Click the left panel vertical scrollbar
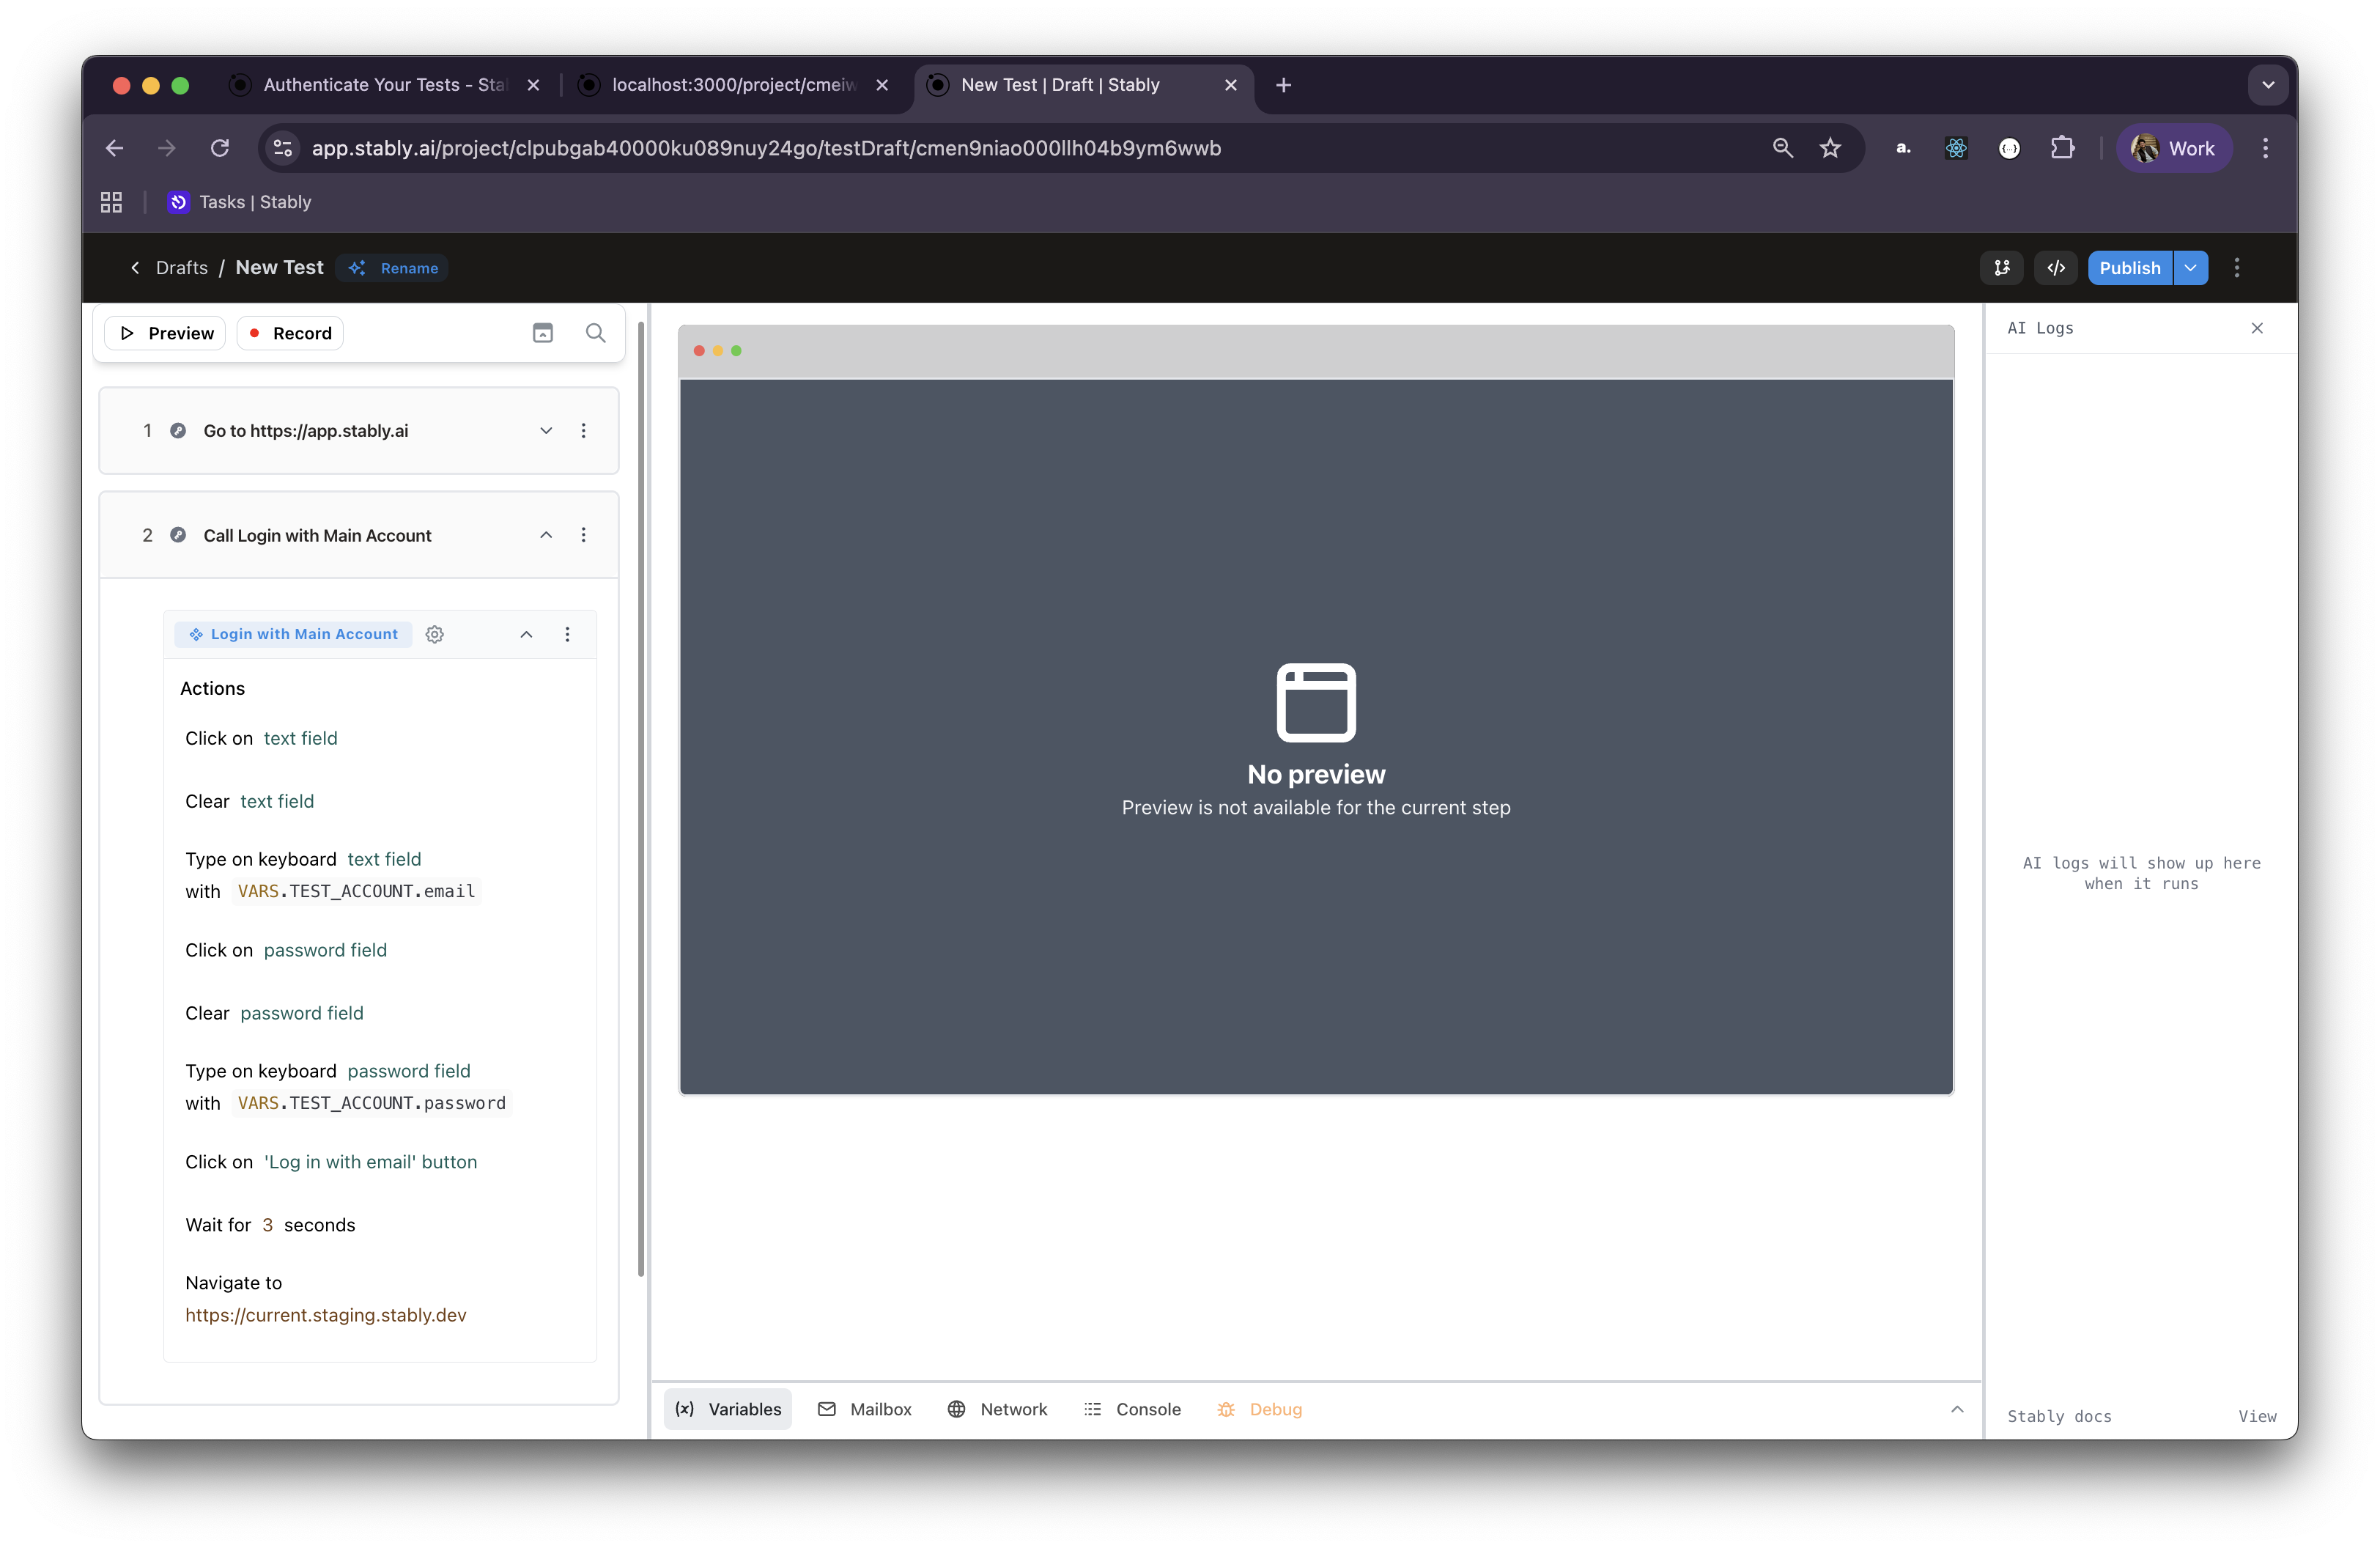 (641, 800)
